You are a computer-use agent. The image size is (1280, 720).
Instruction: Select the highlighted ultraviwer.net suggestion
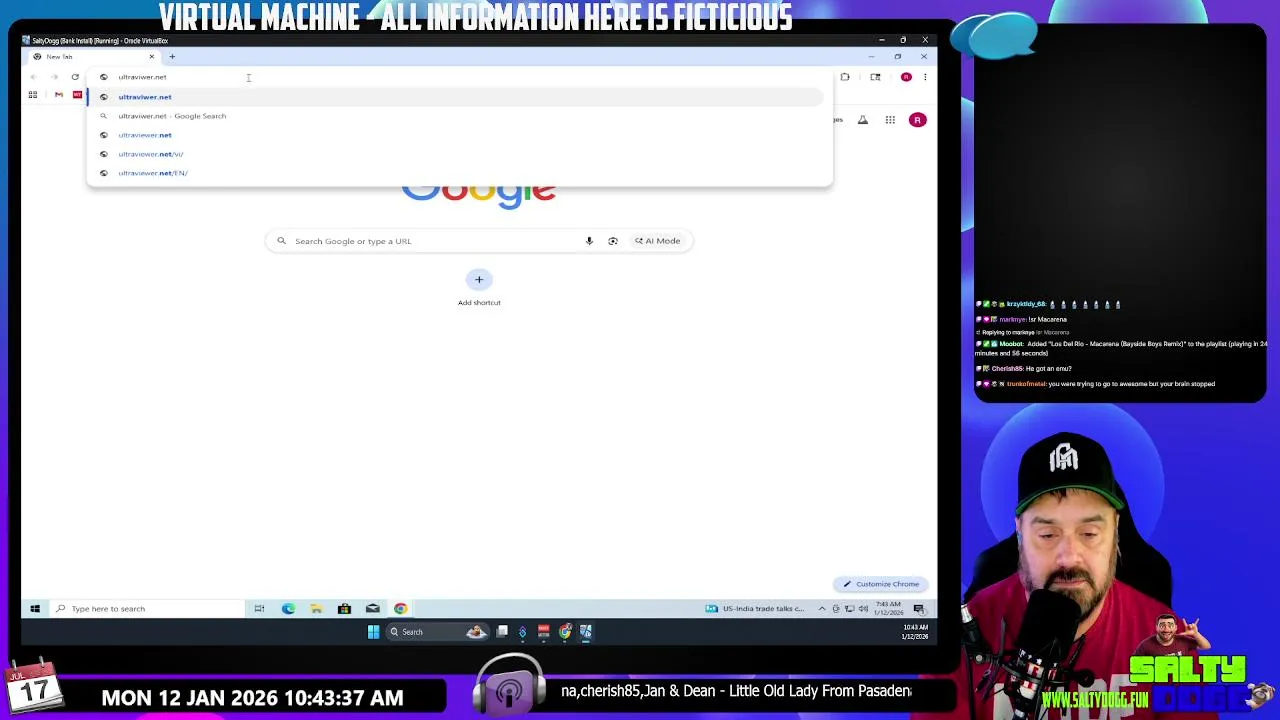coord(455,97)
